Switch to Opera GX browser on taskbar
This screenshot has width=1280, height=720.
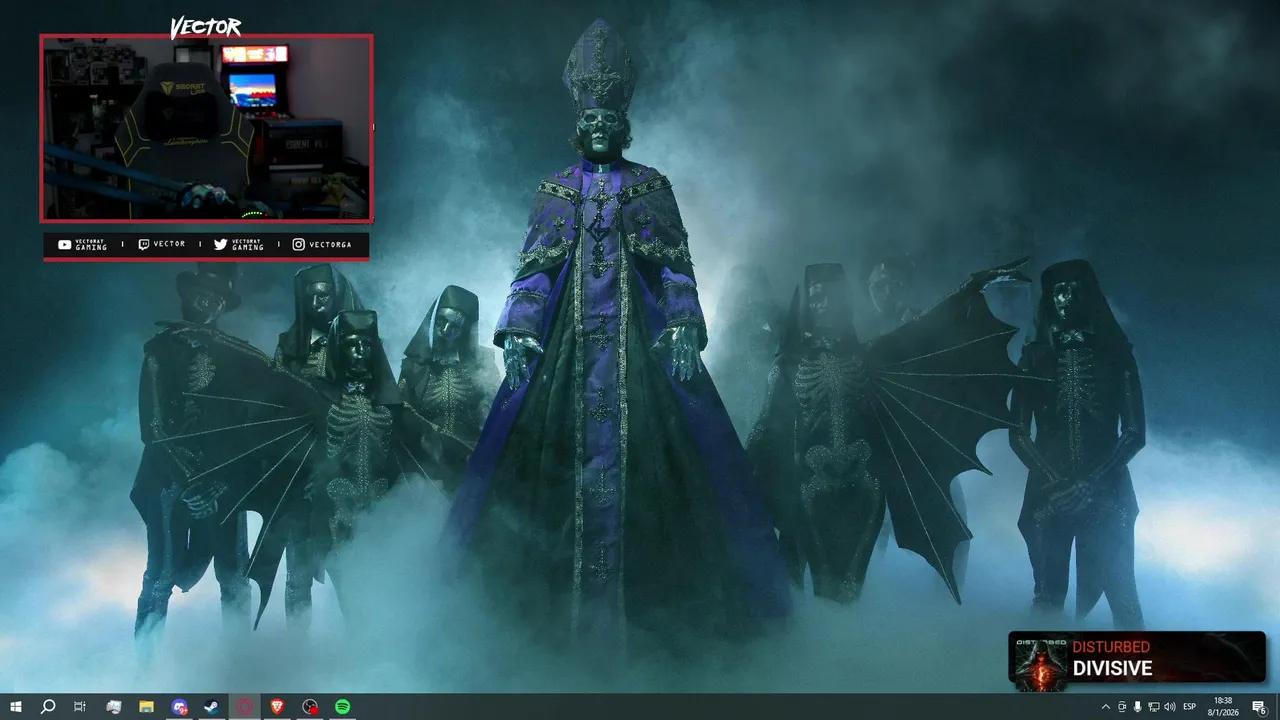pyautogui.click(x=244, y=707)
